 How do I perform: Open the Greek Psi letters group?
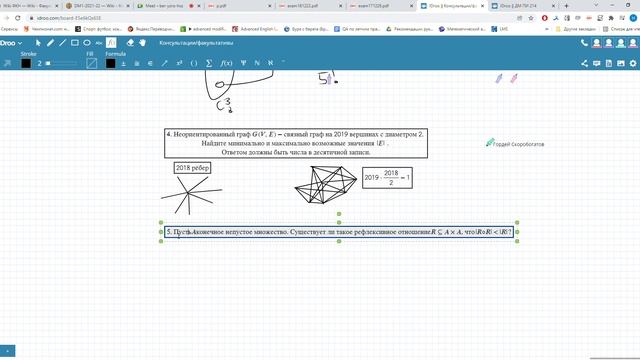coord(243,63)
